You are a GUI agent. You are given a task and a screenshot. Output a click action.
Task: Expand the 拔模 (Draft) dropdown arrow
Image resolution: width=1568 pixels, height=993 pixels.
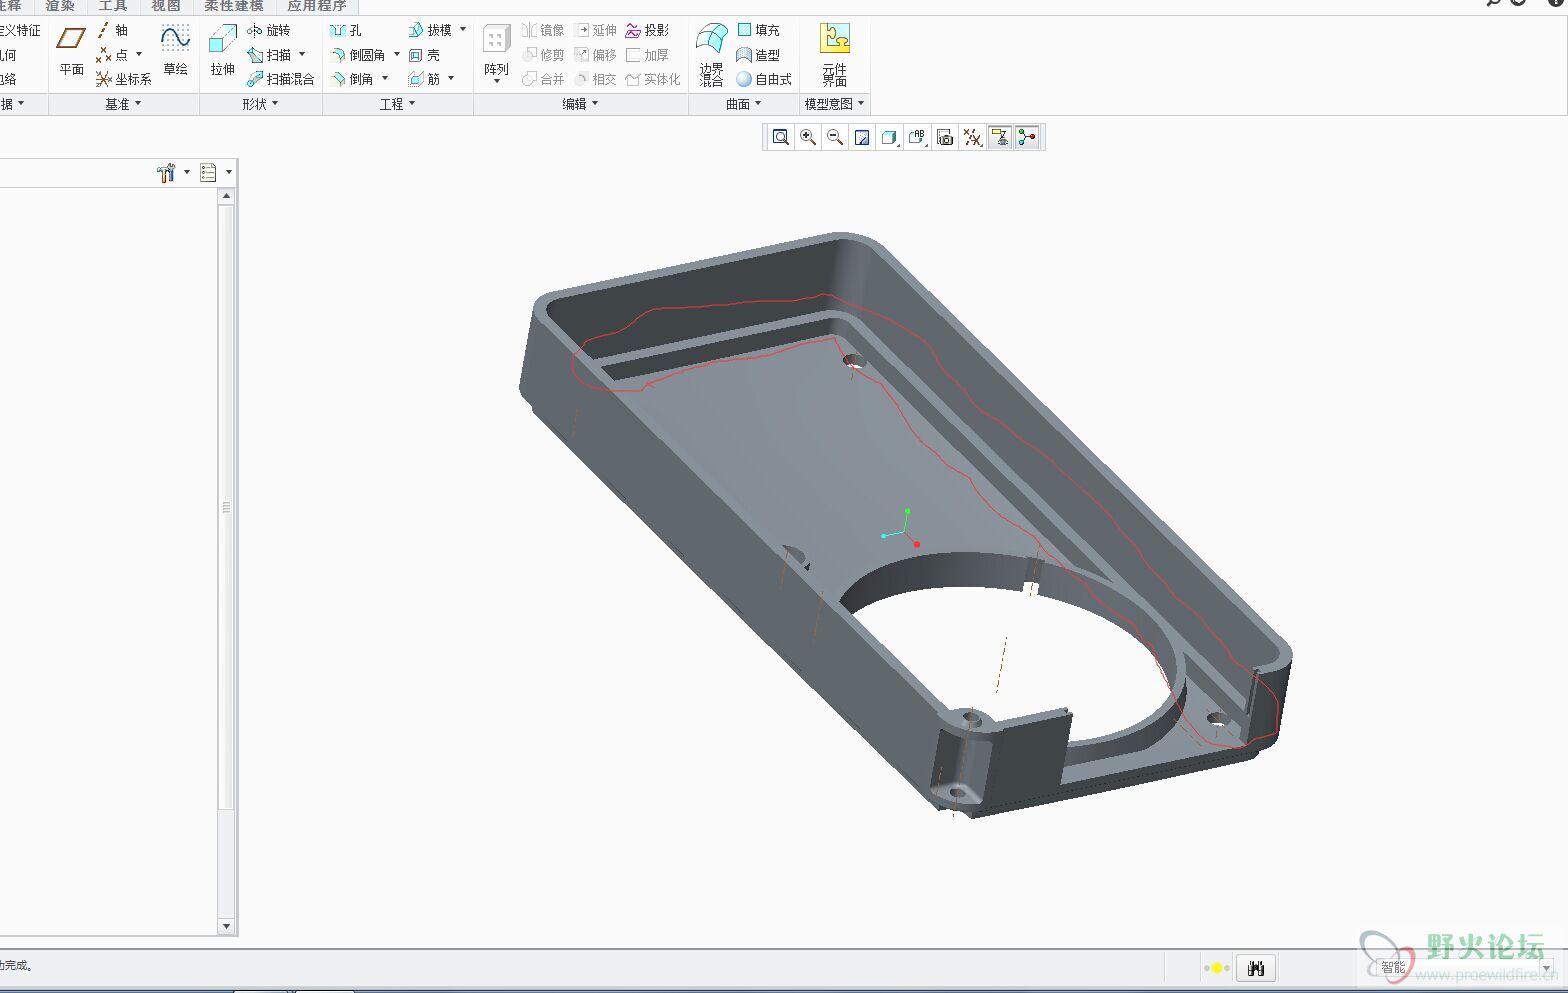click(463, 30)
